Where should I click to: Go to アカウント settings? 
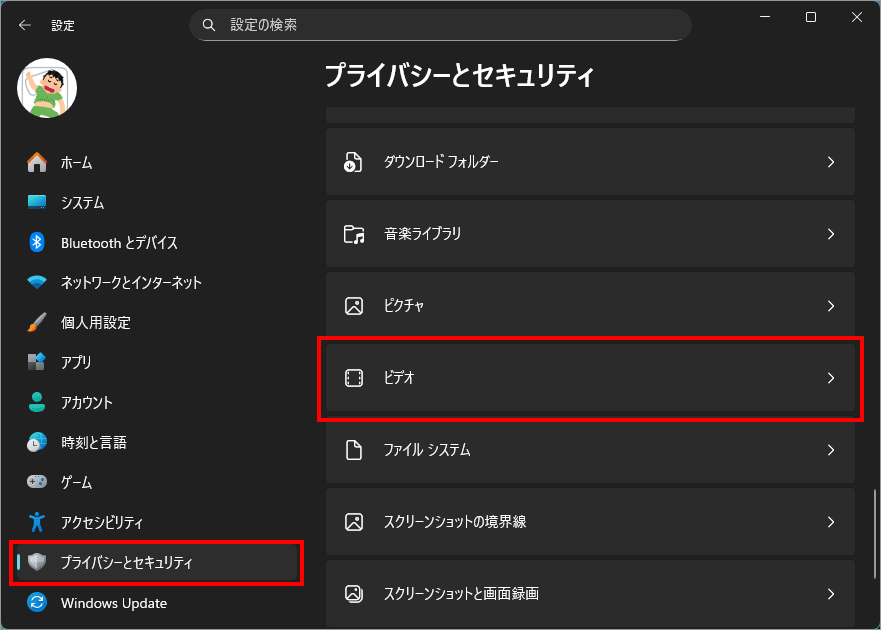86,402
